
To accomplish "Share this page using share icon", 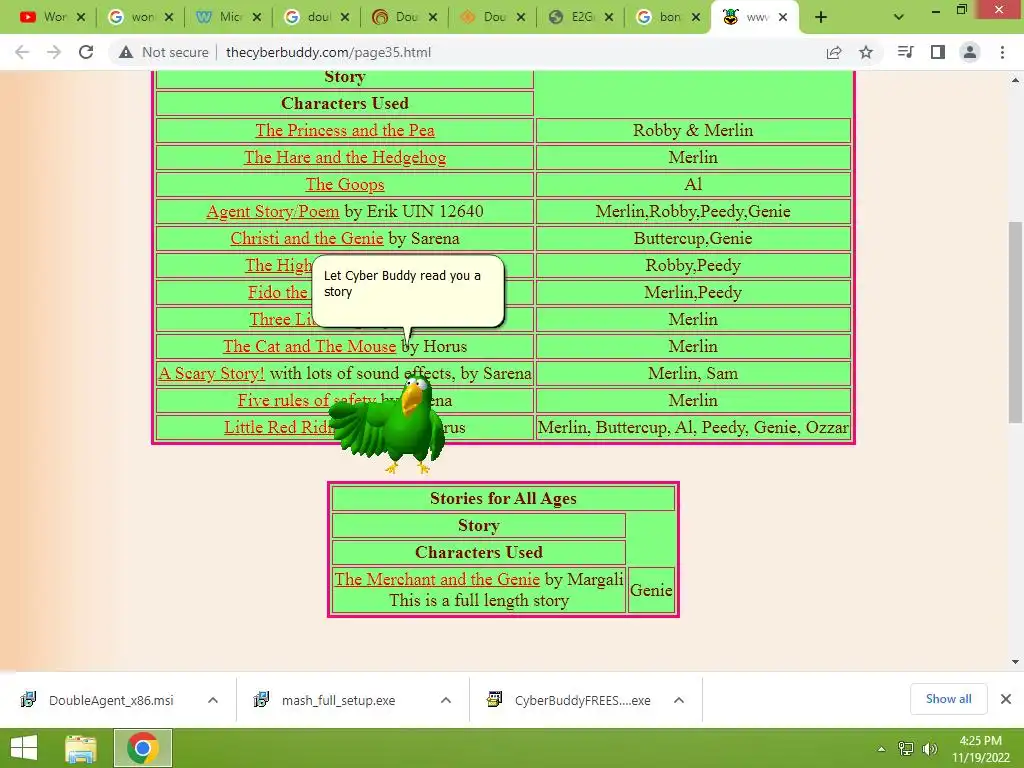I will coord(834,52).
